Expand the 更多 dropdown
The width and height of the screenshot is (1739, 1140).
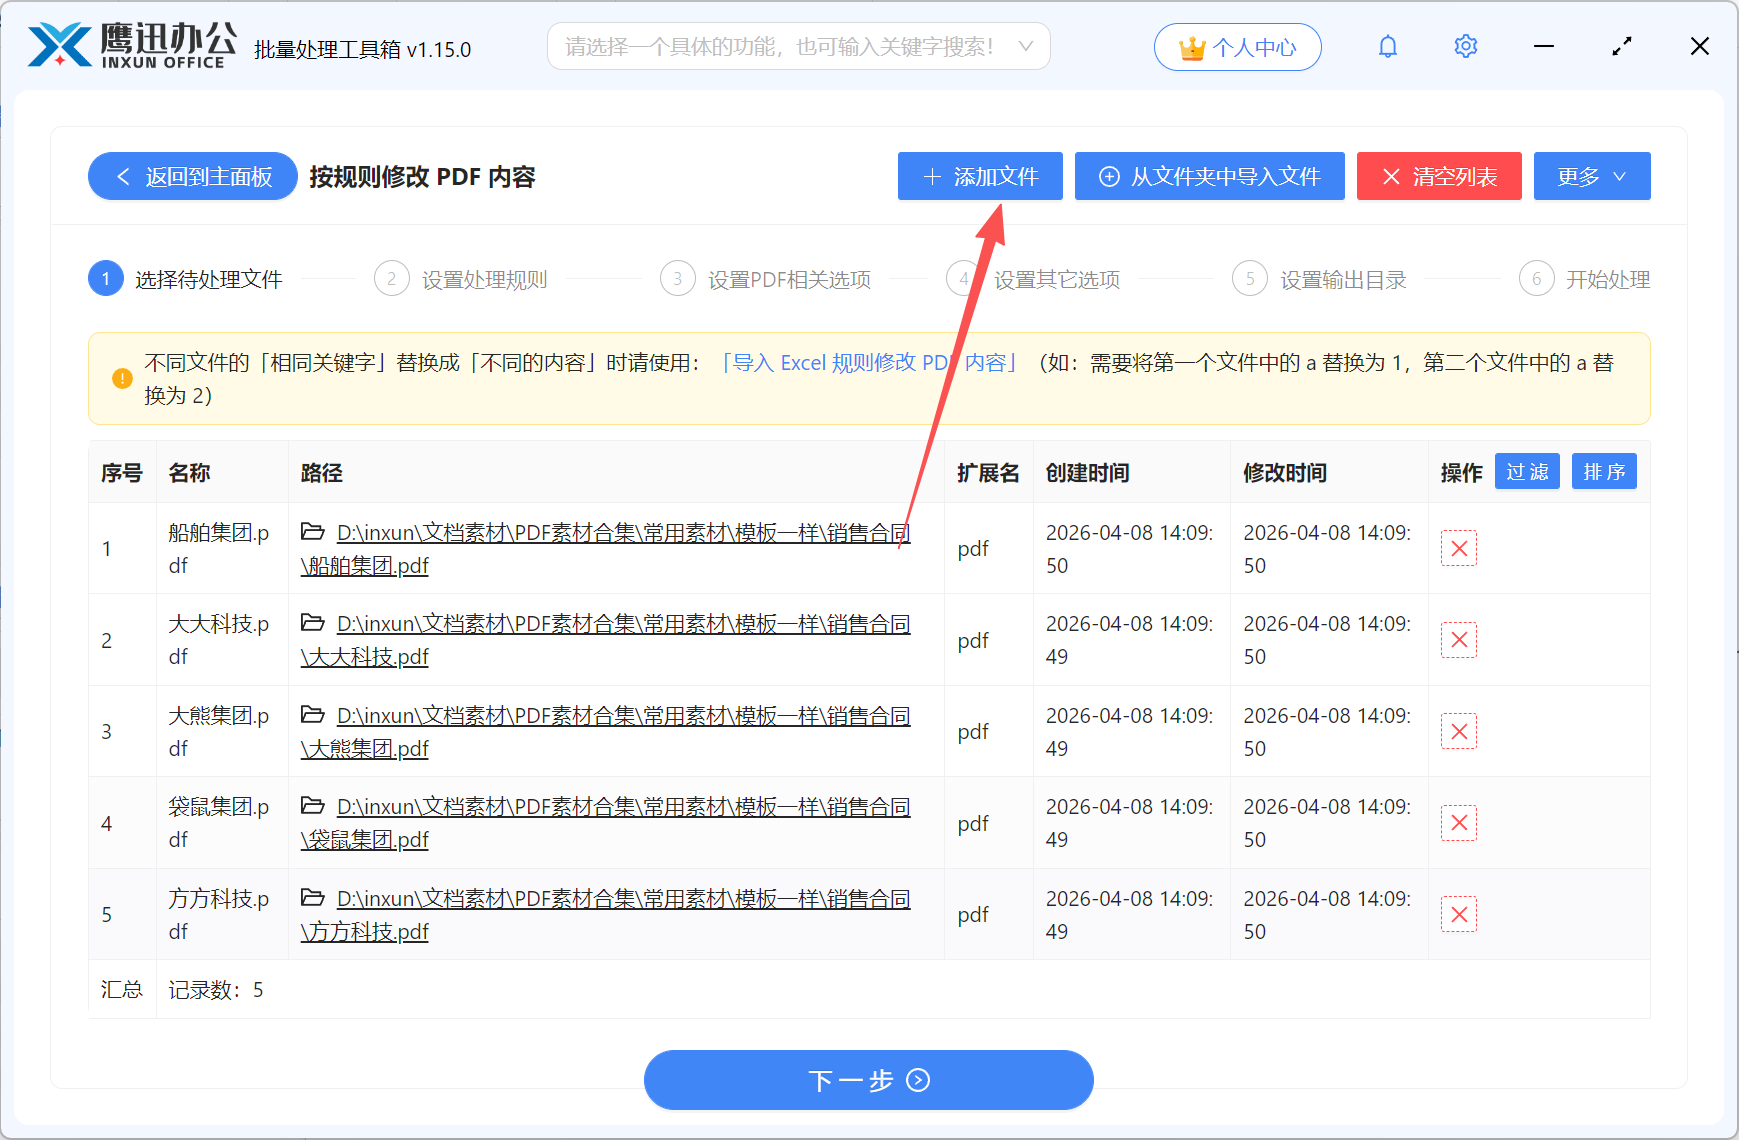tap(1591, 176)
